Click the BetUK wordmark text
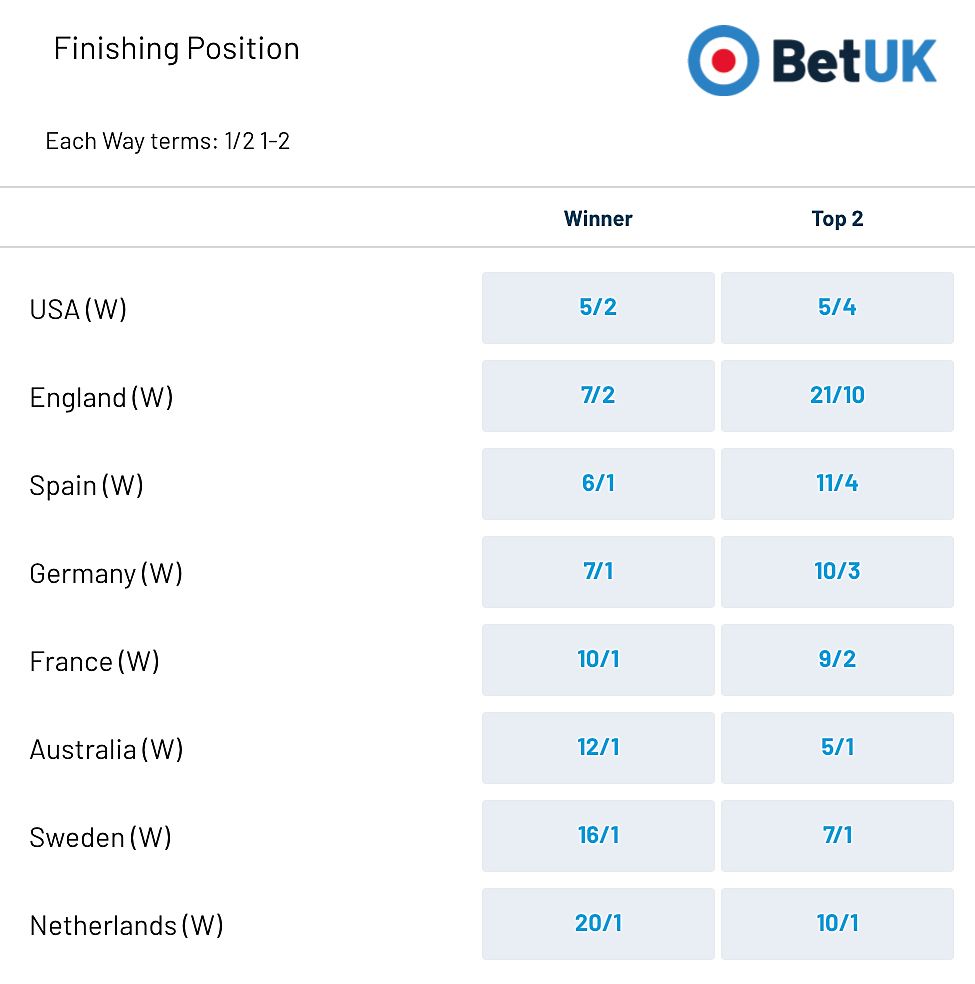The width and height of the screenshot is (975, 984). 854,61
